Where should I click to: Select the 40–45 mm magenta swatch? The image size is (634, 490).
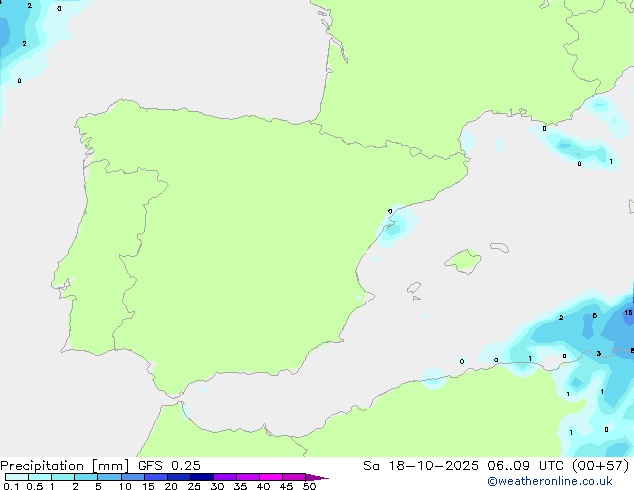pos(271,477)
